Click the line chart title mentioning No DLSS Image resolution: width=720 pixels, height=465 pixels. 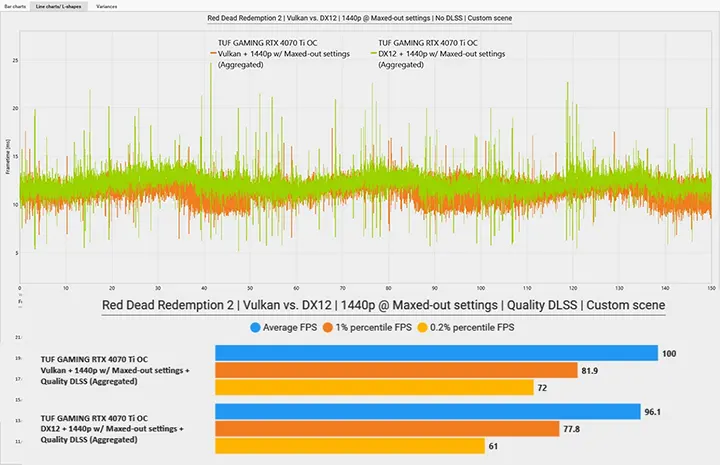(360, 18)
